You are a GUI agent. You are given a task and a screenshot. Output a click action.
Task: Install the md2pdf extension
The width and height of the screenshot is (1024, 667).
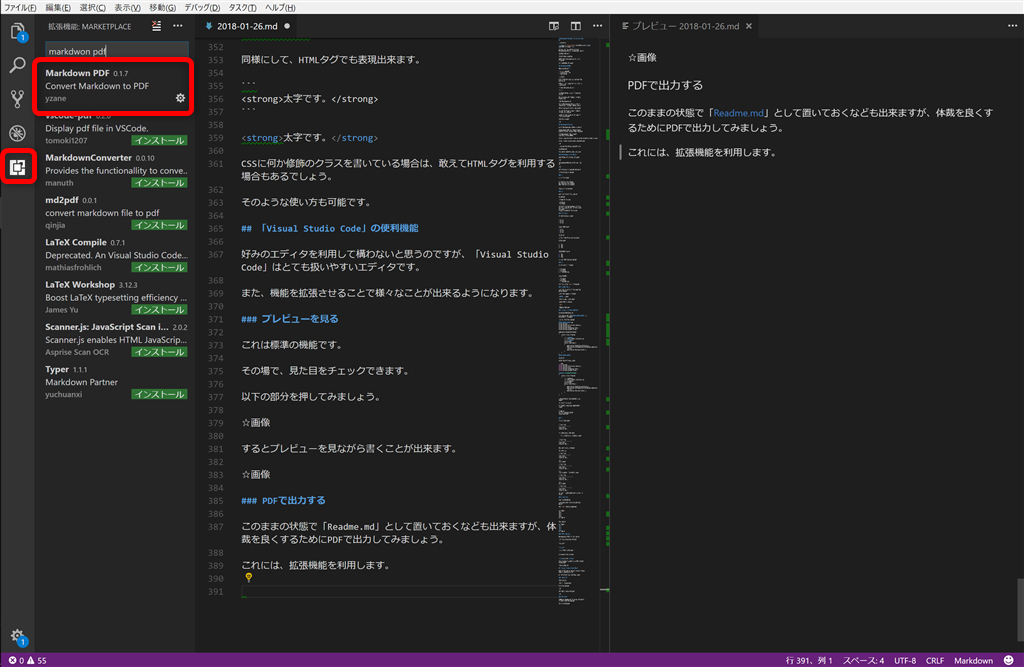(159, 225)
